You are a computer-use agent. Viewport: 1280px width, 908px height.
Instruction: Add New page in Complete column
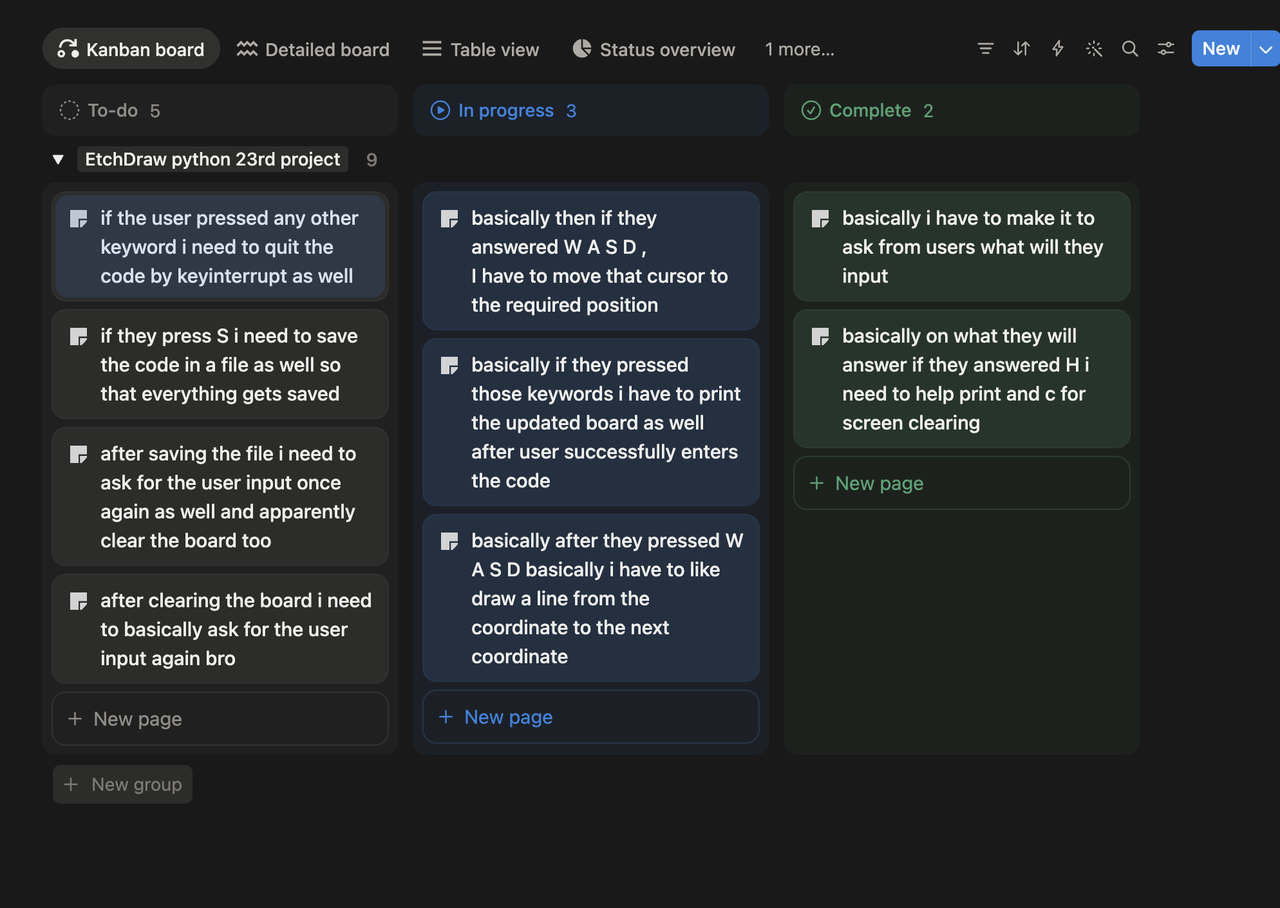(x=962, y=483)
